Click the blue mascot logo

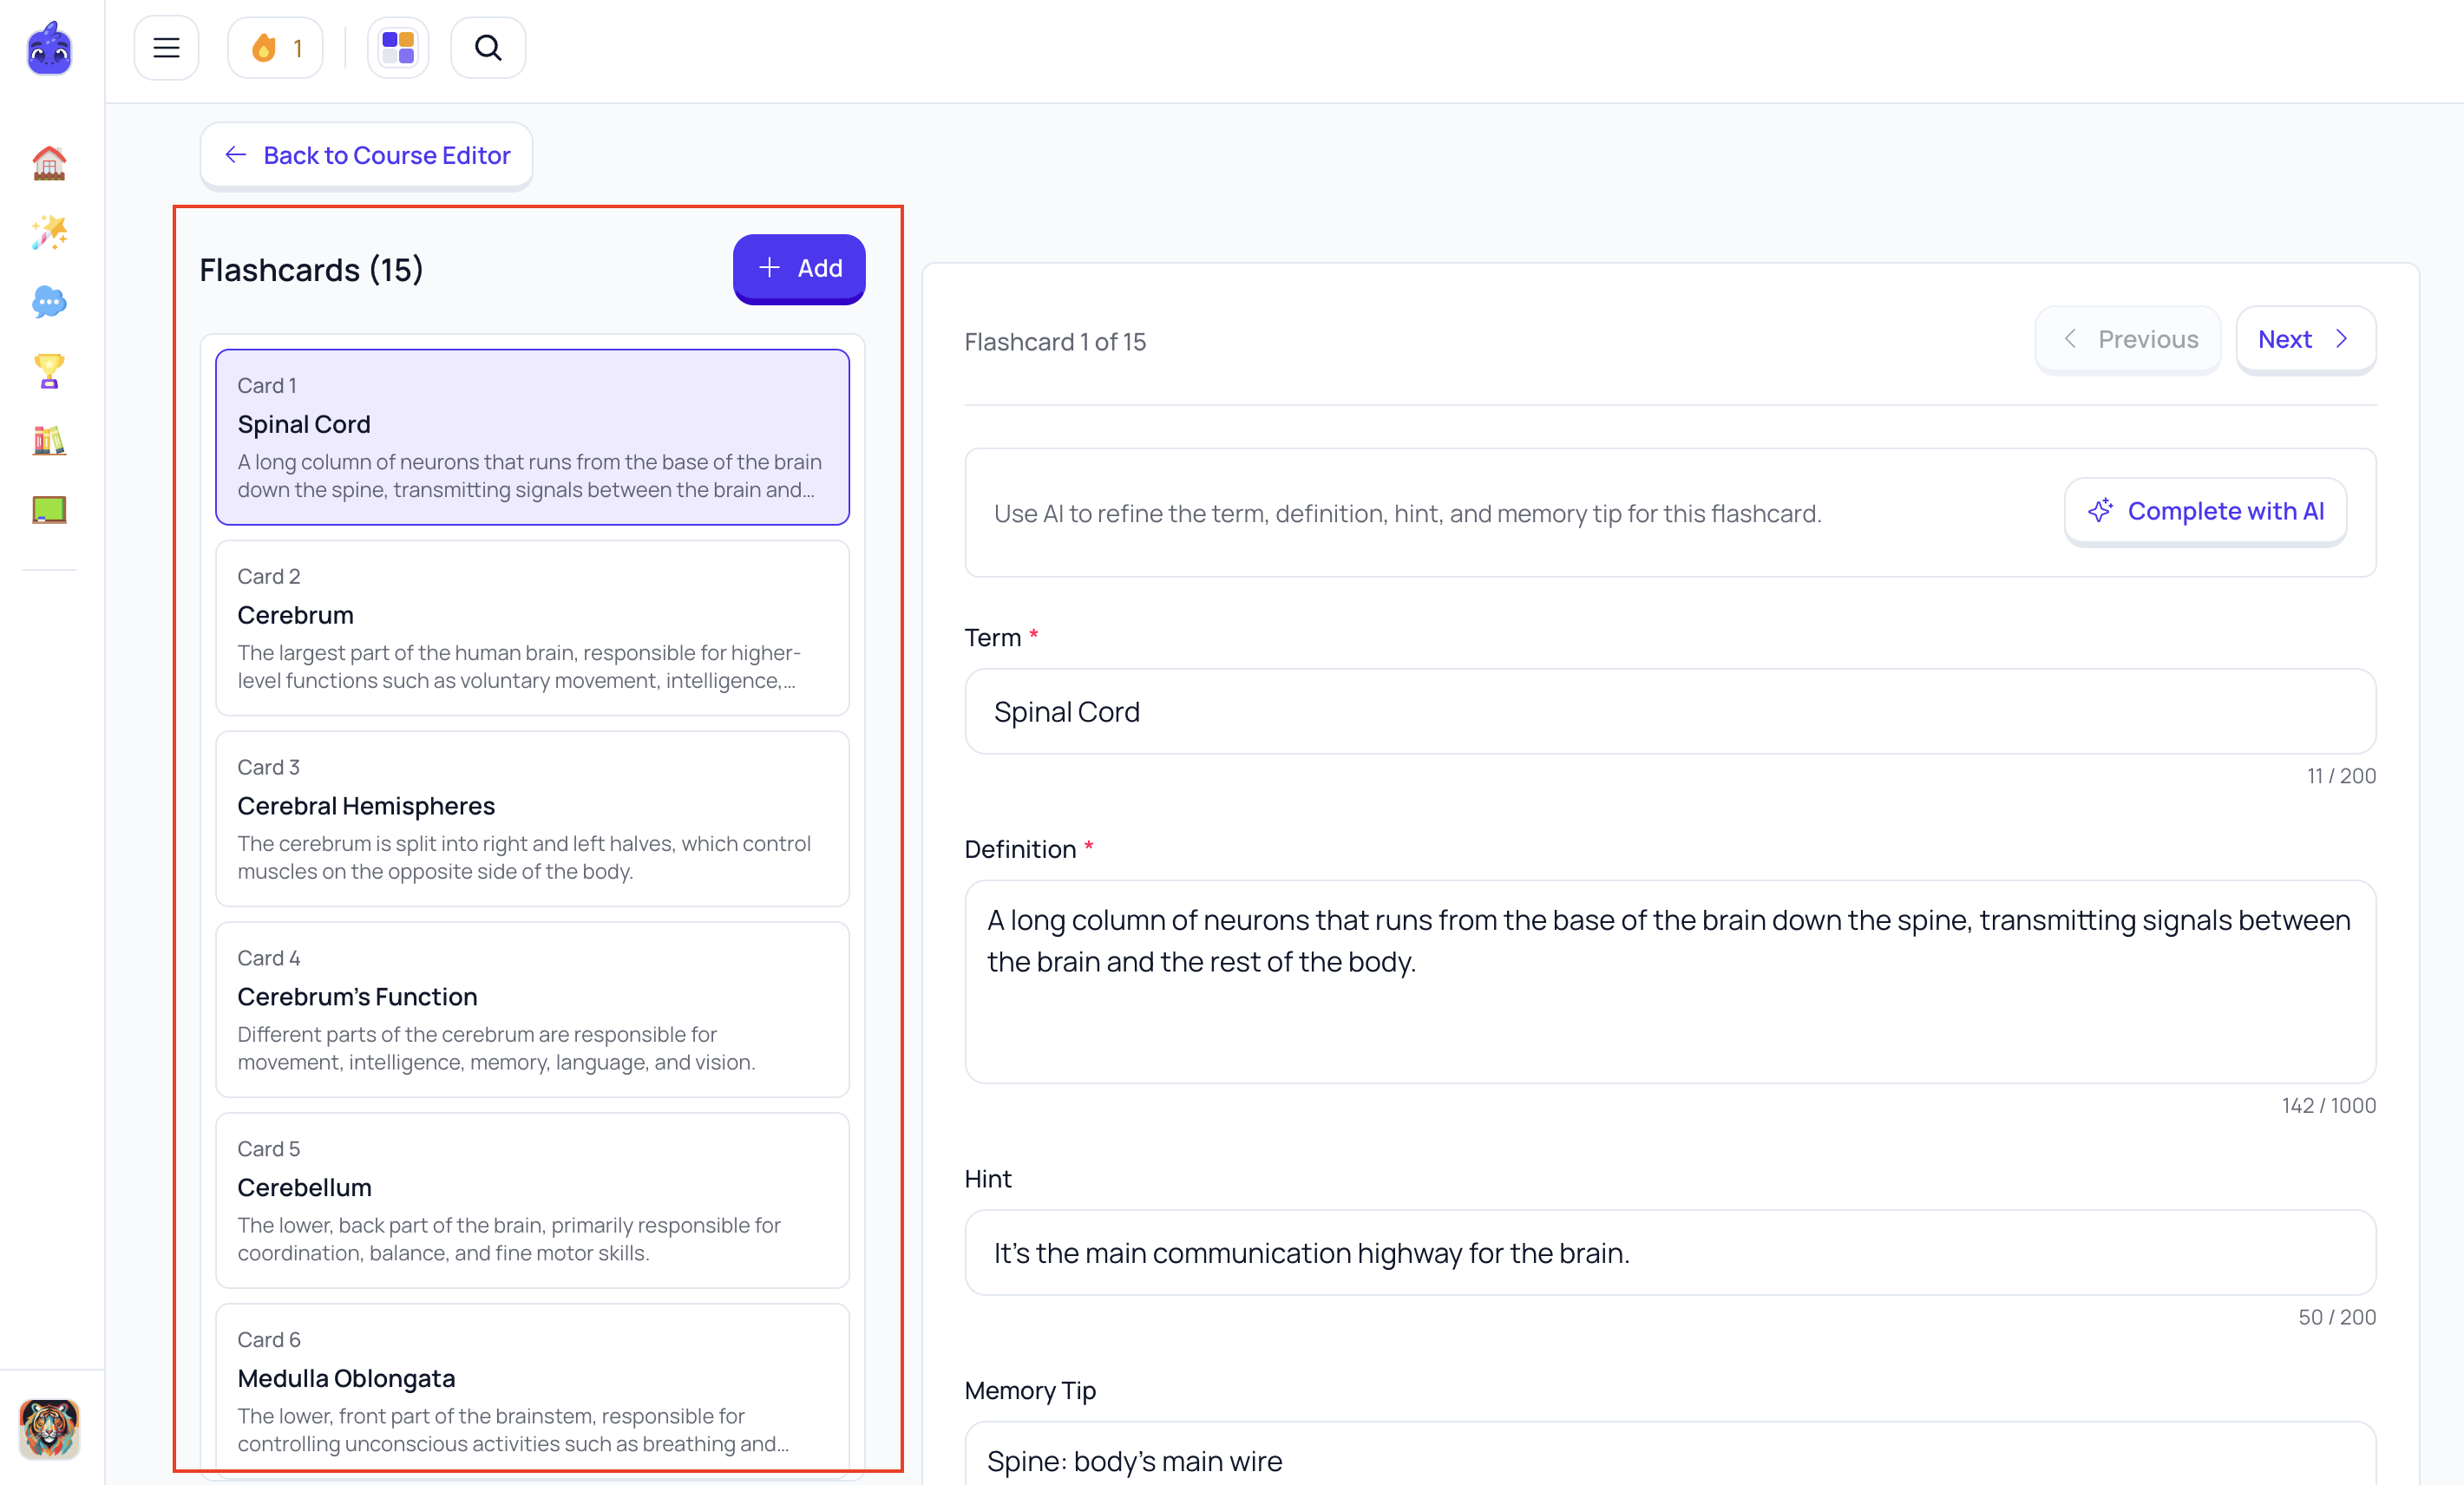(x=49, y=48)
